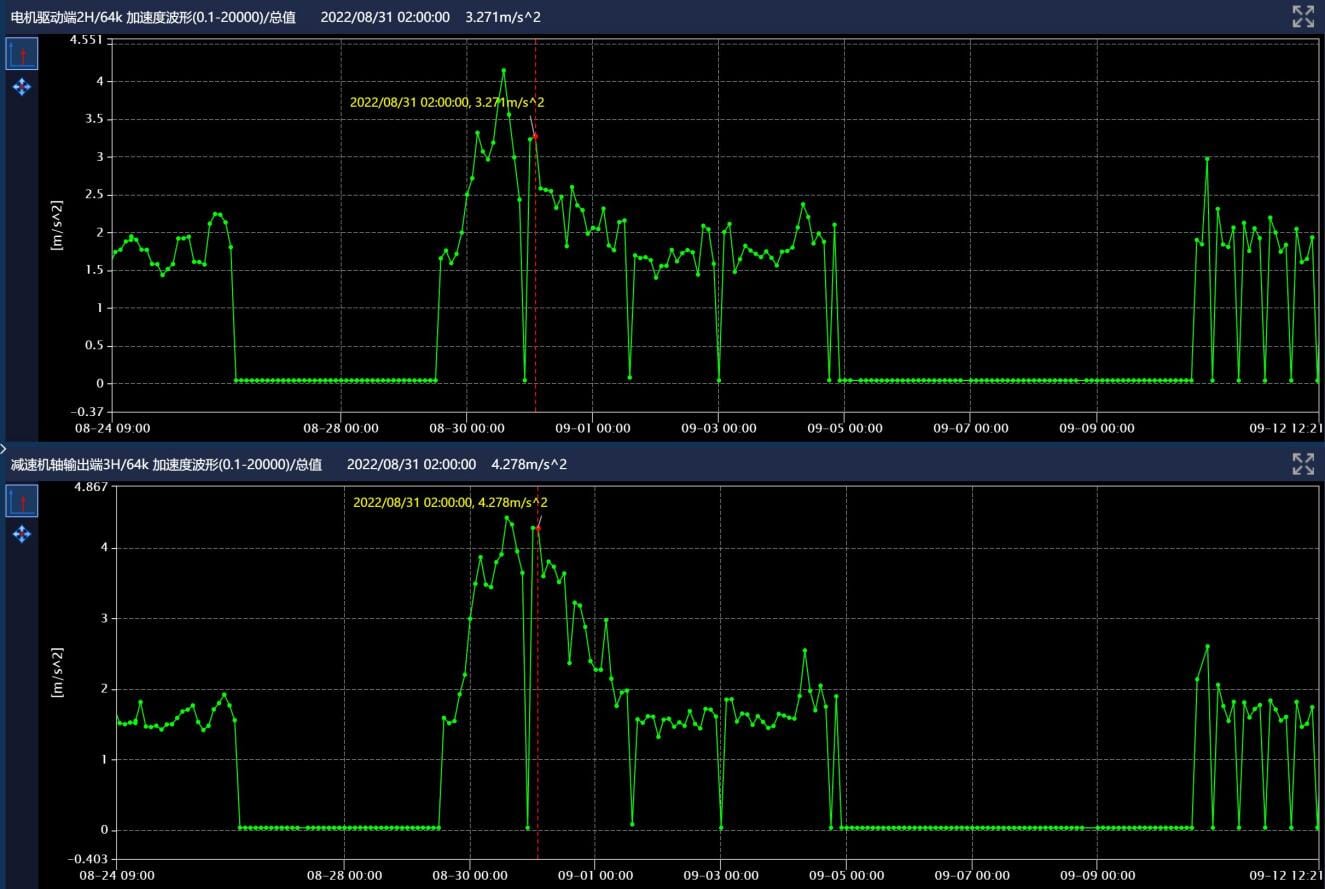Select the cursor tool in the 电机驱动端2H chart
The width and height of the screenshot is (1325, 889).
click(22, 54)
